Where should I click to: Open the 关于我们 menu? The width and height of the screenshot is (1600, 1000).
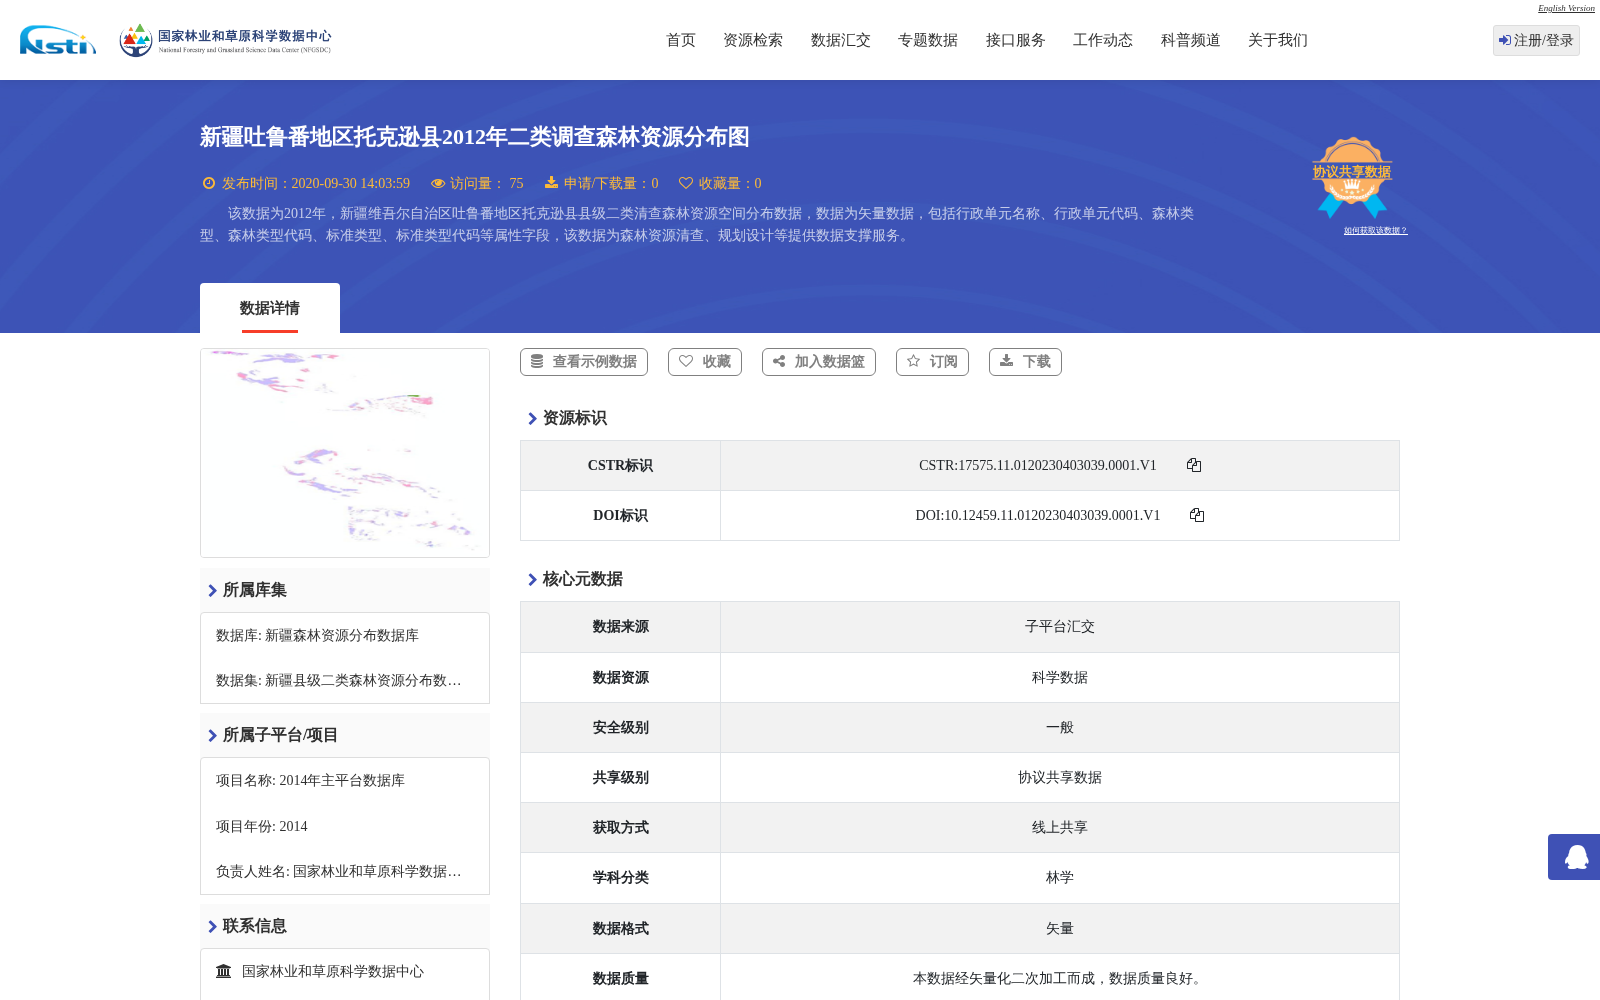click(1278, 40)
